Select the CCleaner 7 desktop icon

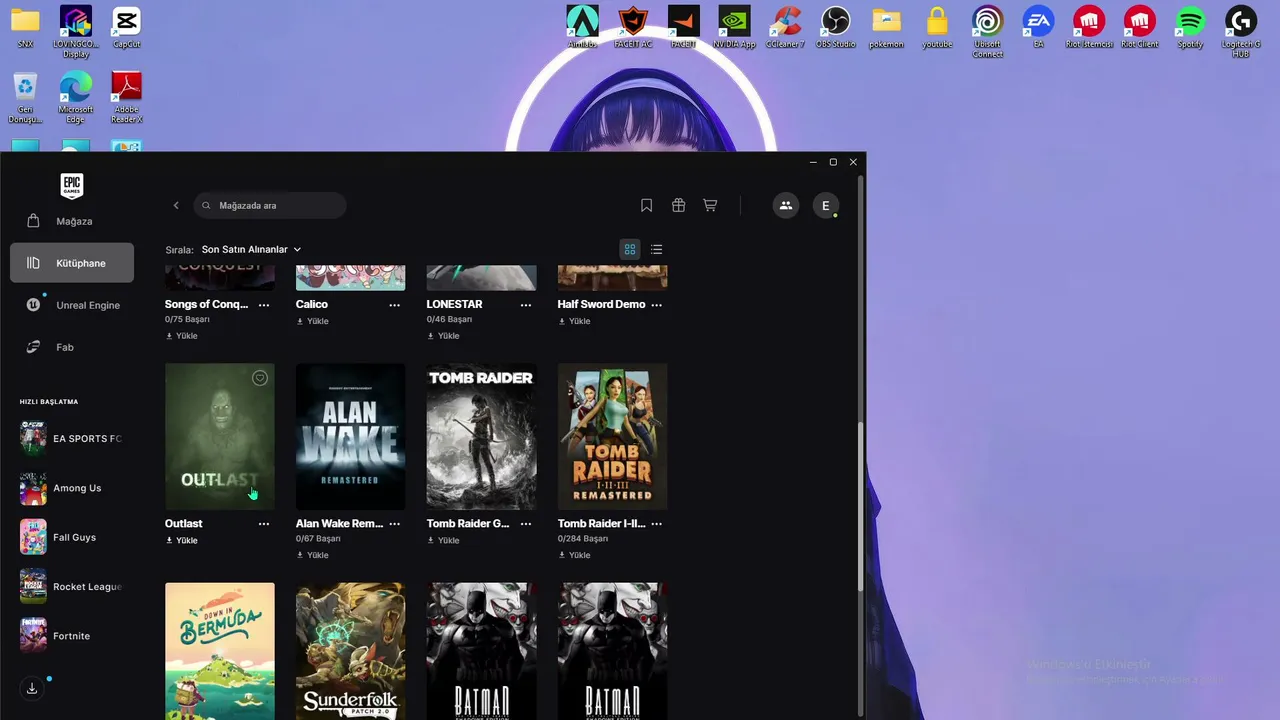click(x=785, y=27)
